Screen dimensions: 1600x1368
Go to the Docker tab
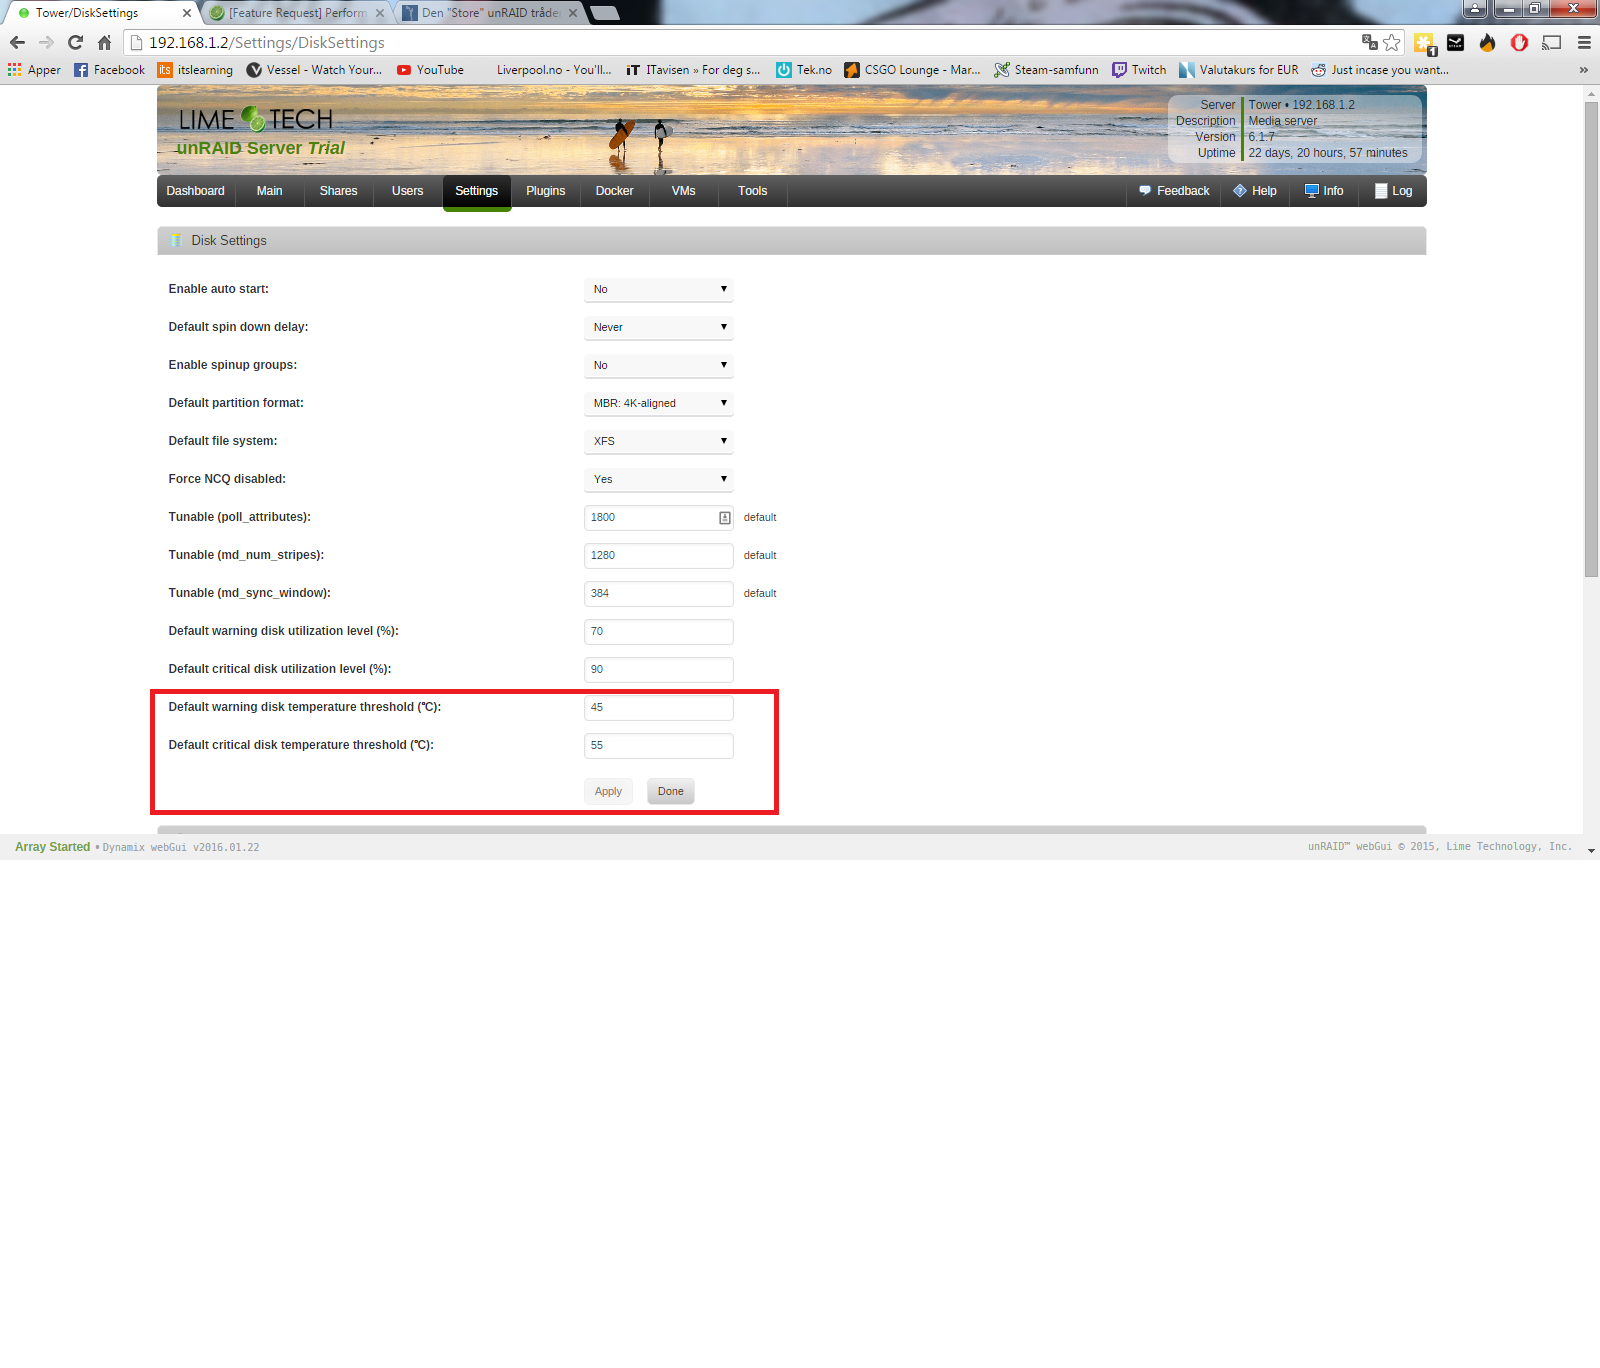pyautogui.click(x=614, y=191)
